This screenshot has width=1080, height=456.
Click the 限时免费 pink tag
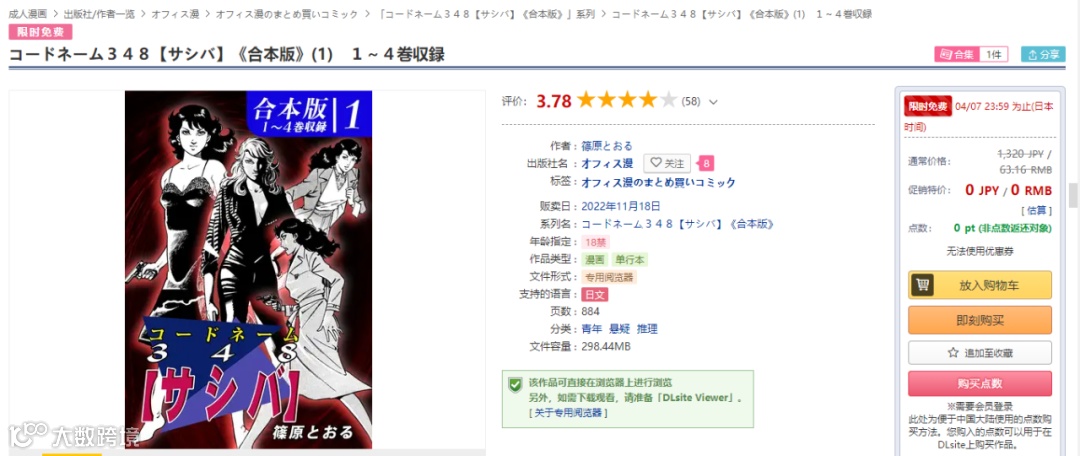pyautogui.click(x=40, y=32)
